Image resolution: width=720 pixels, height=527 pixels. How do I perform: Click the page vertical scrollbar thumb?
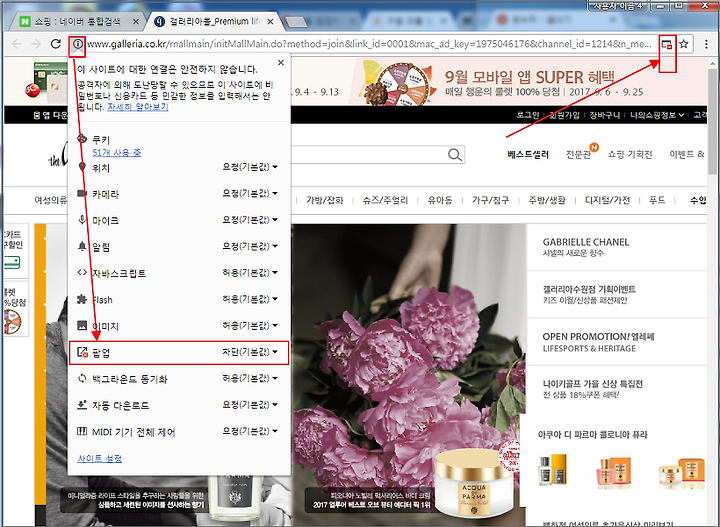[712, 121]
